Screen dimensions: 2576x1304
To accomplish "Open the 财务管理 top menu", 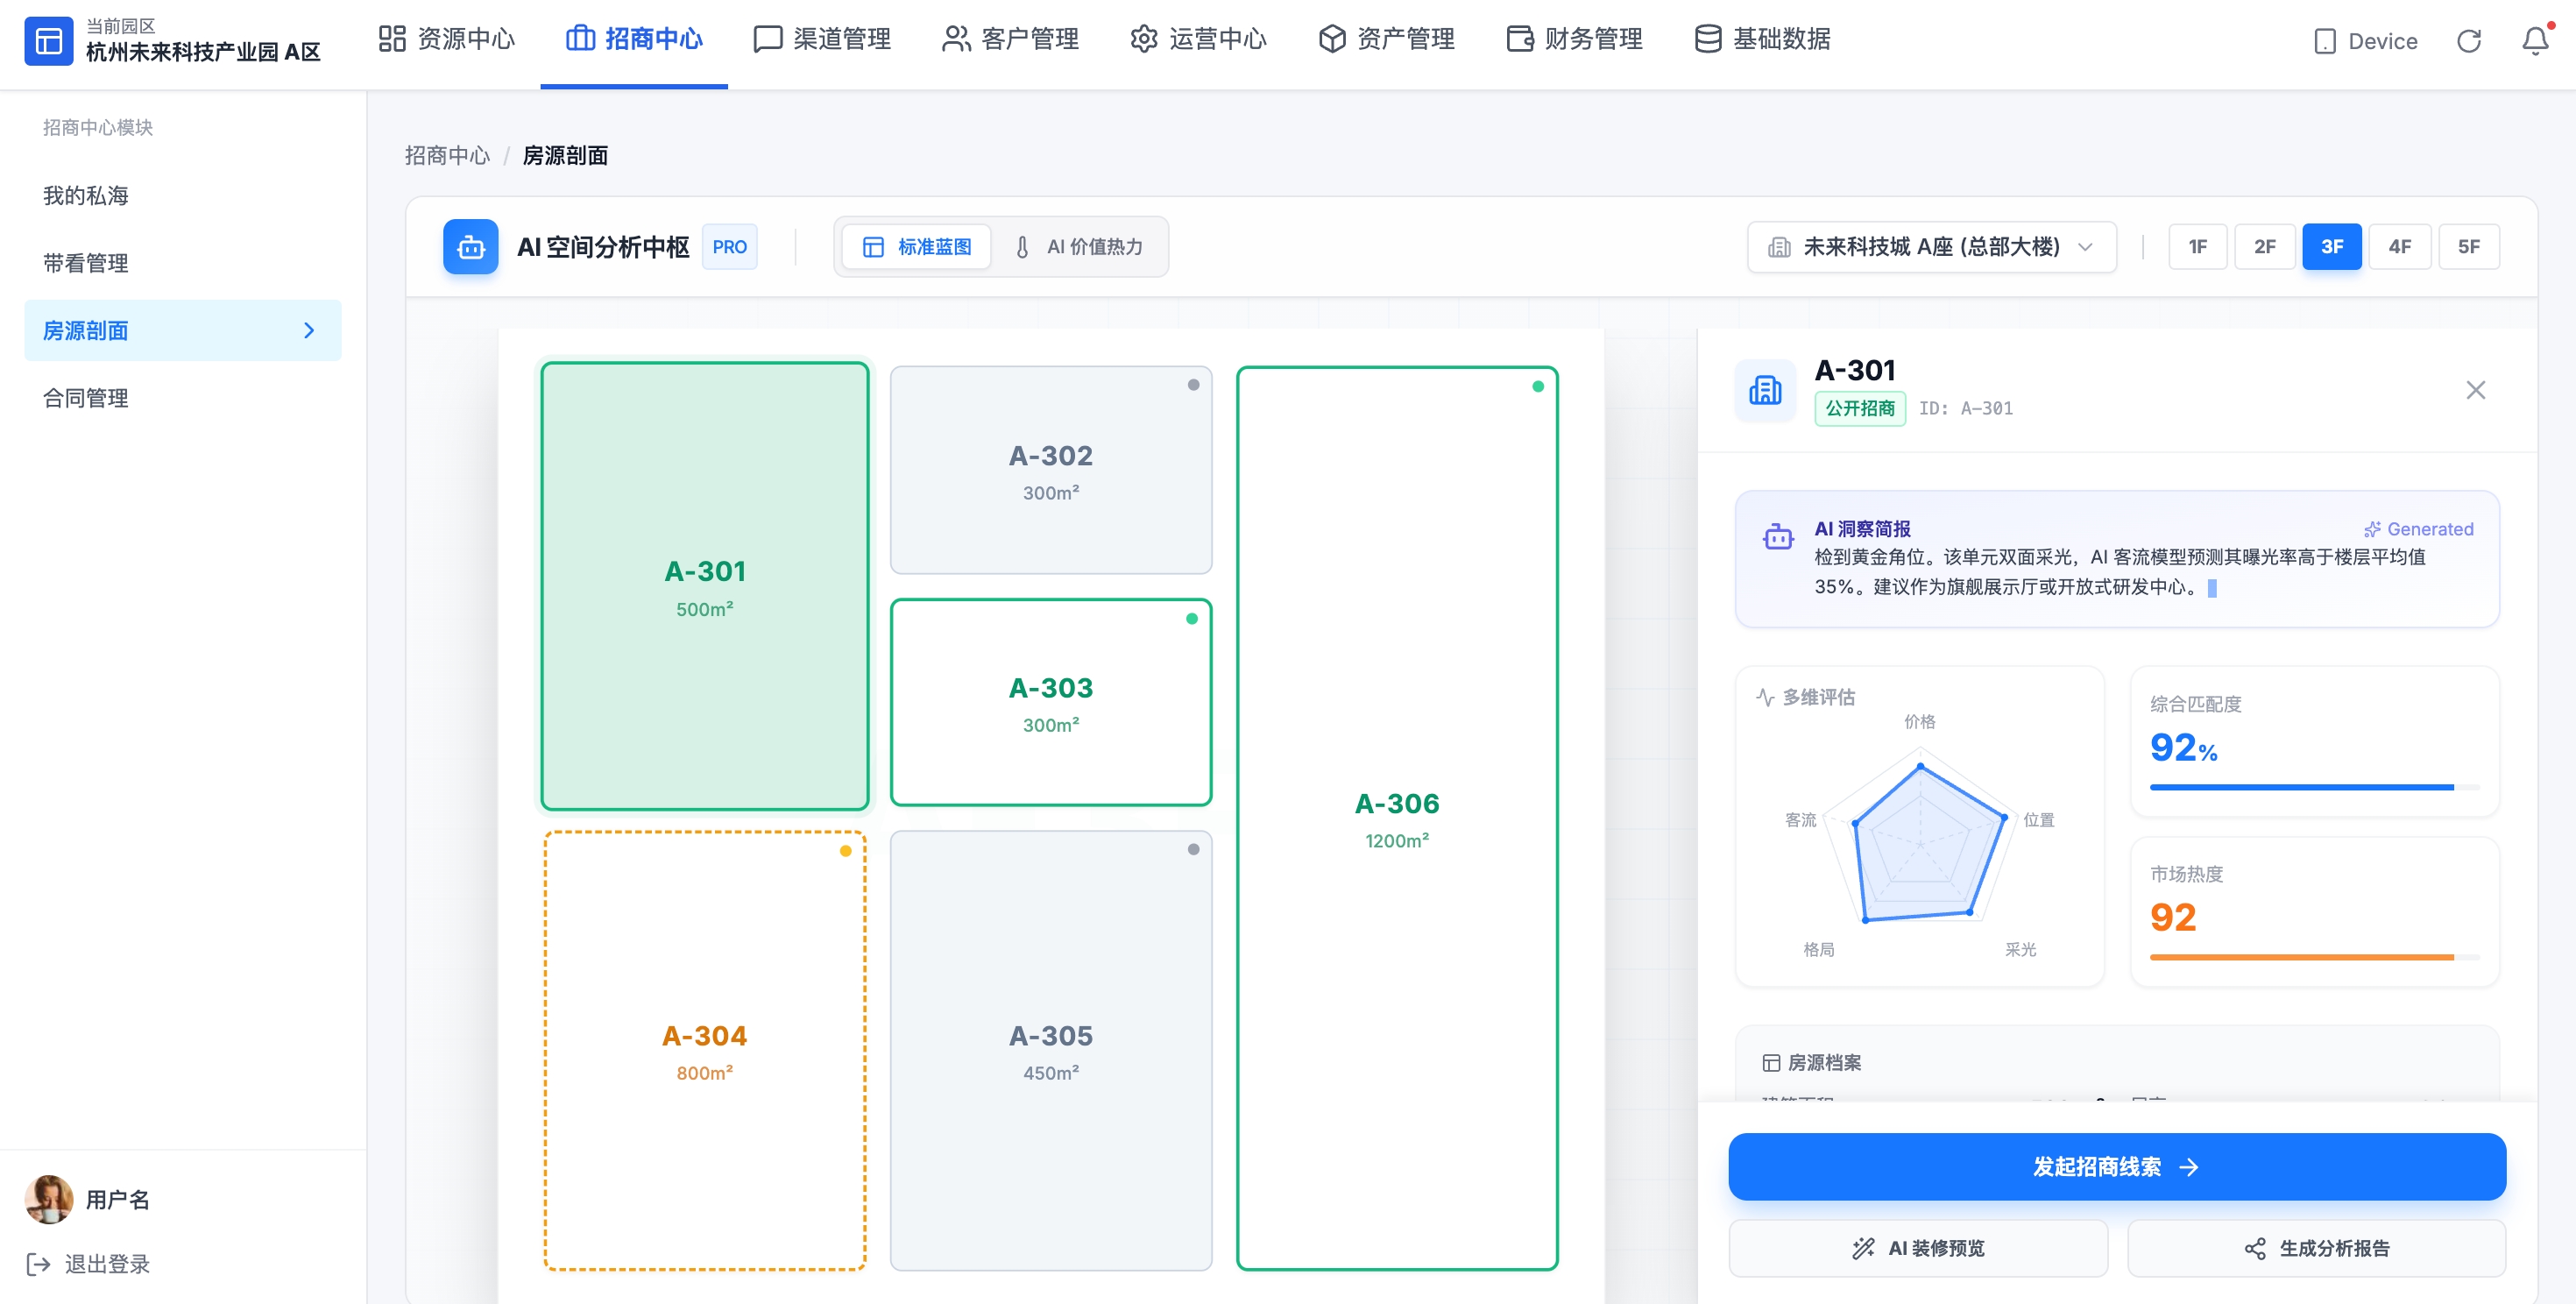I will tap(1574, 39).
